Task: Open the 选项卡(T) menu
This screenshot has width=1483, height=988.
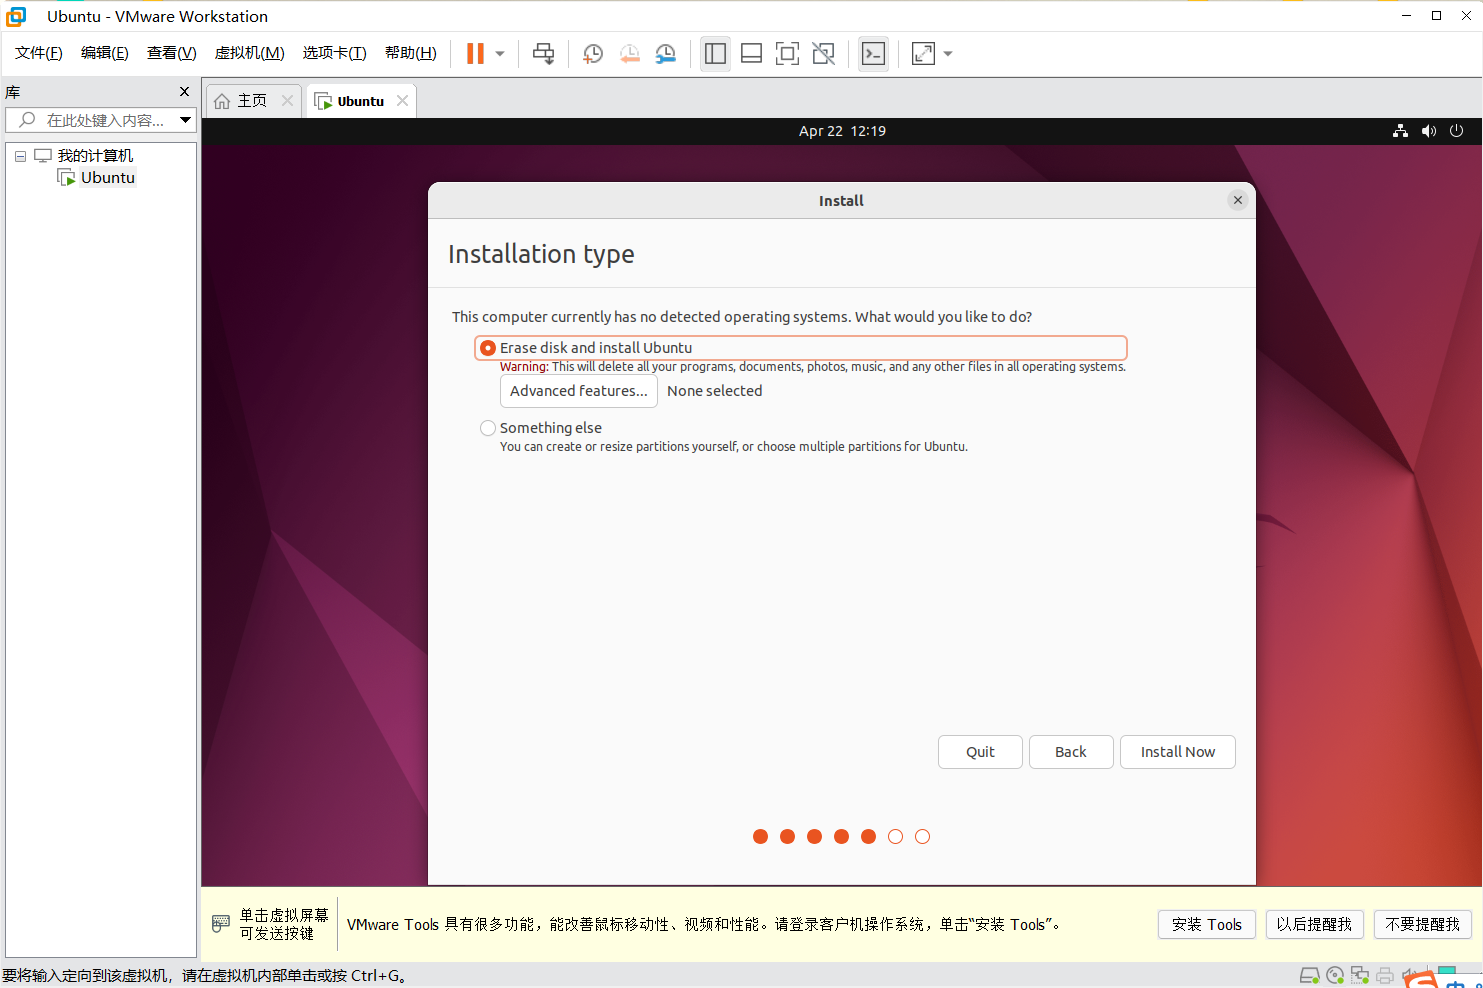Action: [334, 53]
